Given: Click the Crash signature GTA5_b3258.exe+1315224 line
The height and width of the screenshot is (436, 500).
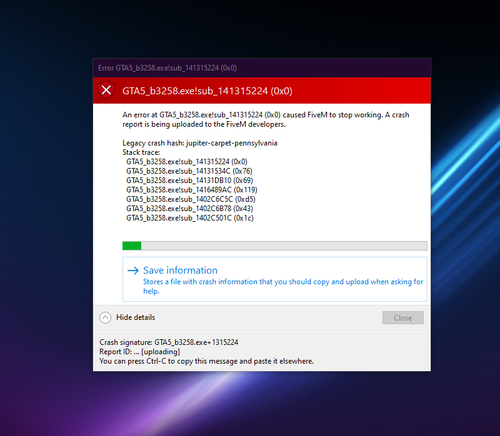Looking at the screenshot, I should point(169,342).
